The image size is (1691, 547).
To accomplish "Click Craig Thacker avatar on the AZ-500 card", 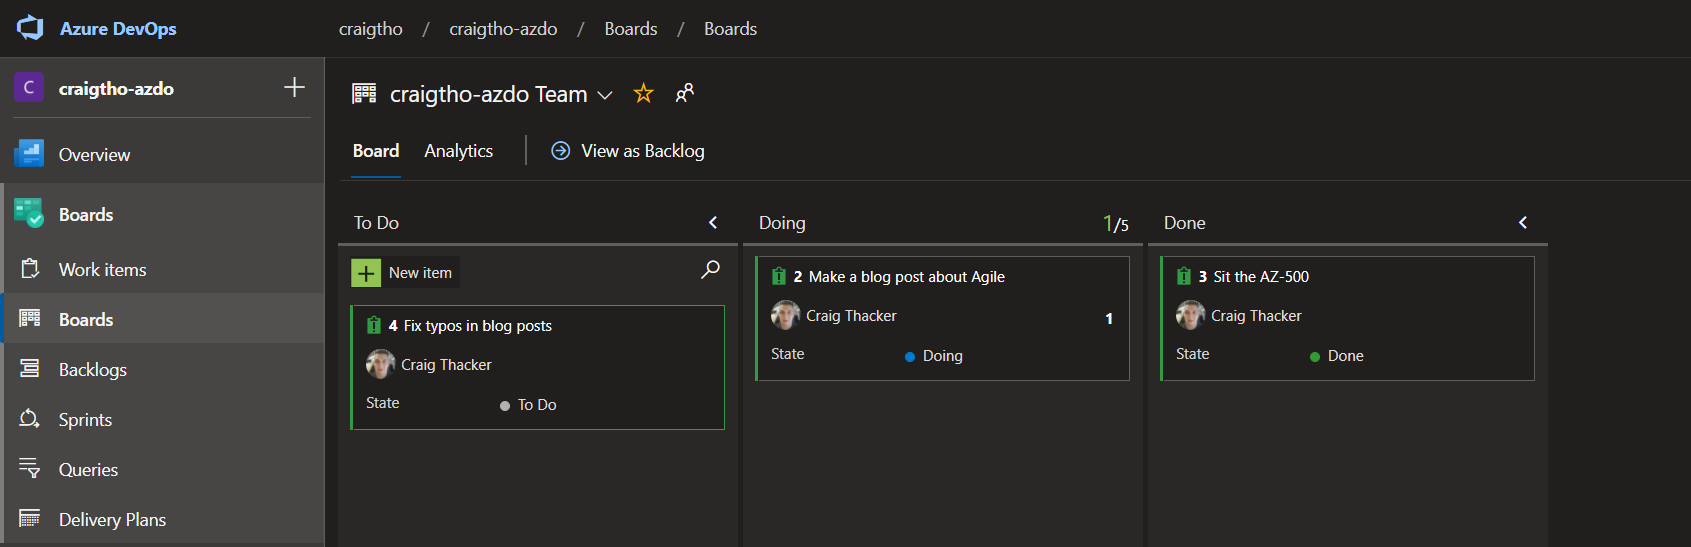I will click(1190, 315).
